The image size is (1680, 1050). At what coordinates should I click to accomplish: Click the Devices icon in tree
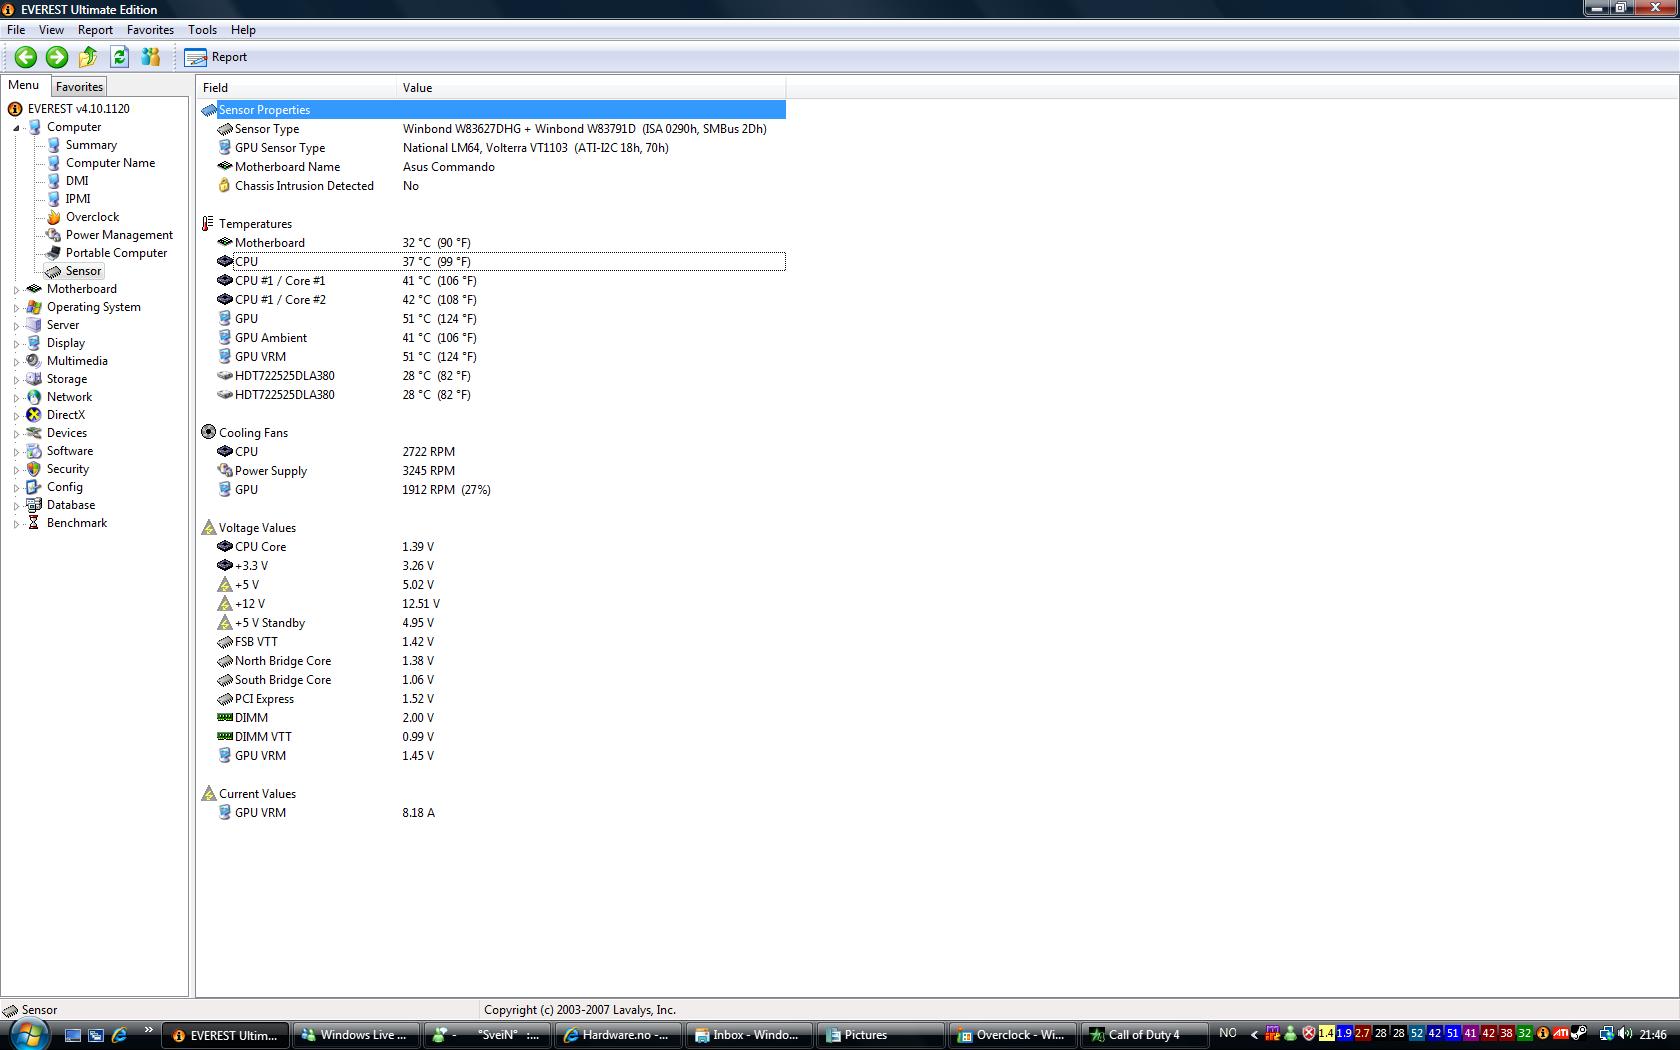(x=34, y=433)
